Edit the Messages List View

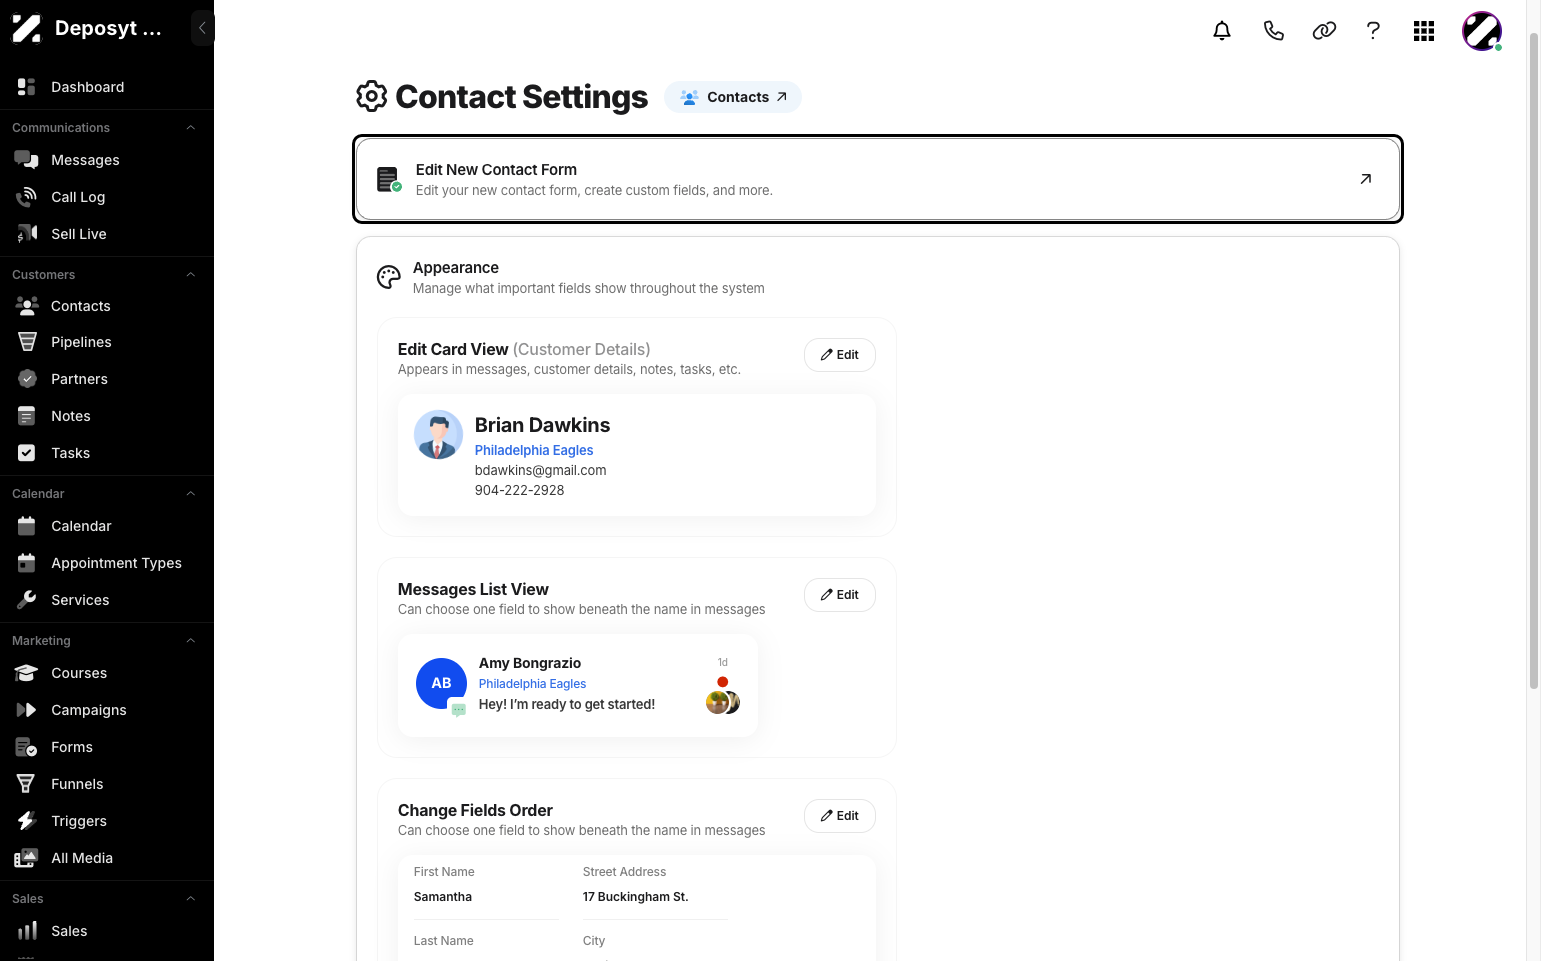pos(840,595)
